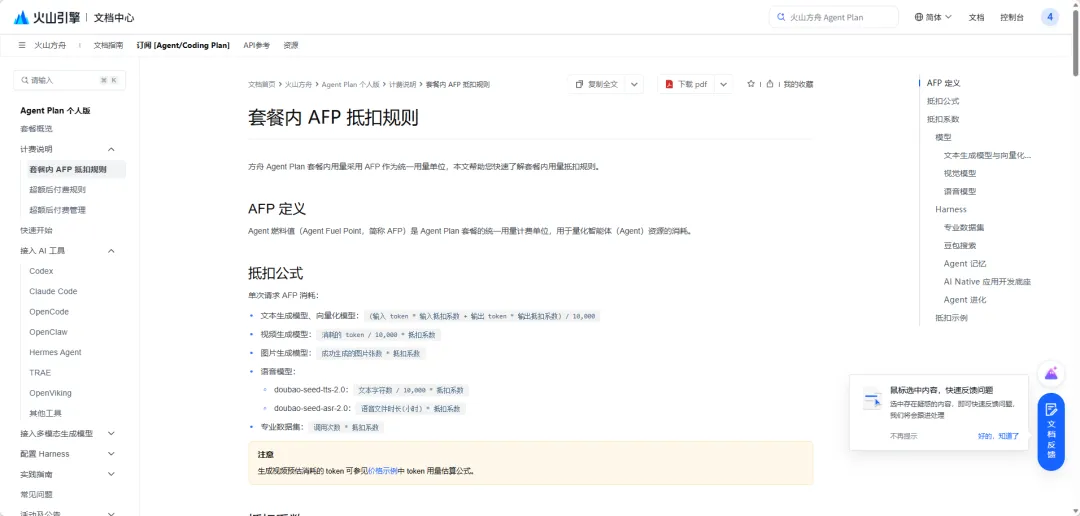
Task: Switch to the 资源 tab
Action: click(x=291, y=45)
